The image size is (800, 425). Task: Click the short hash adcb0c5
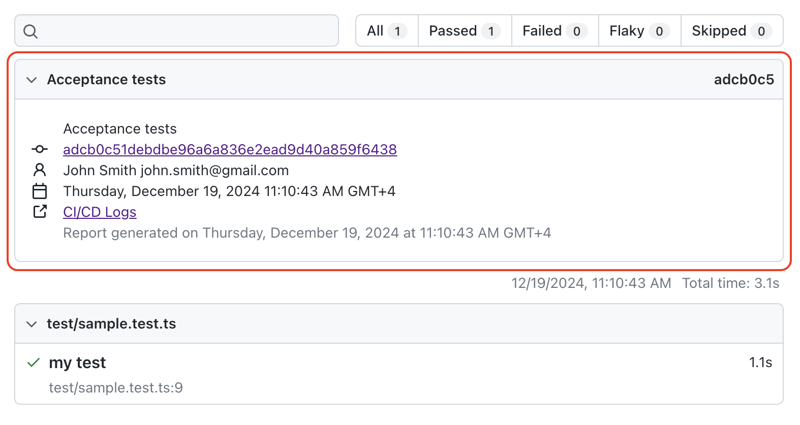point(743,80)
